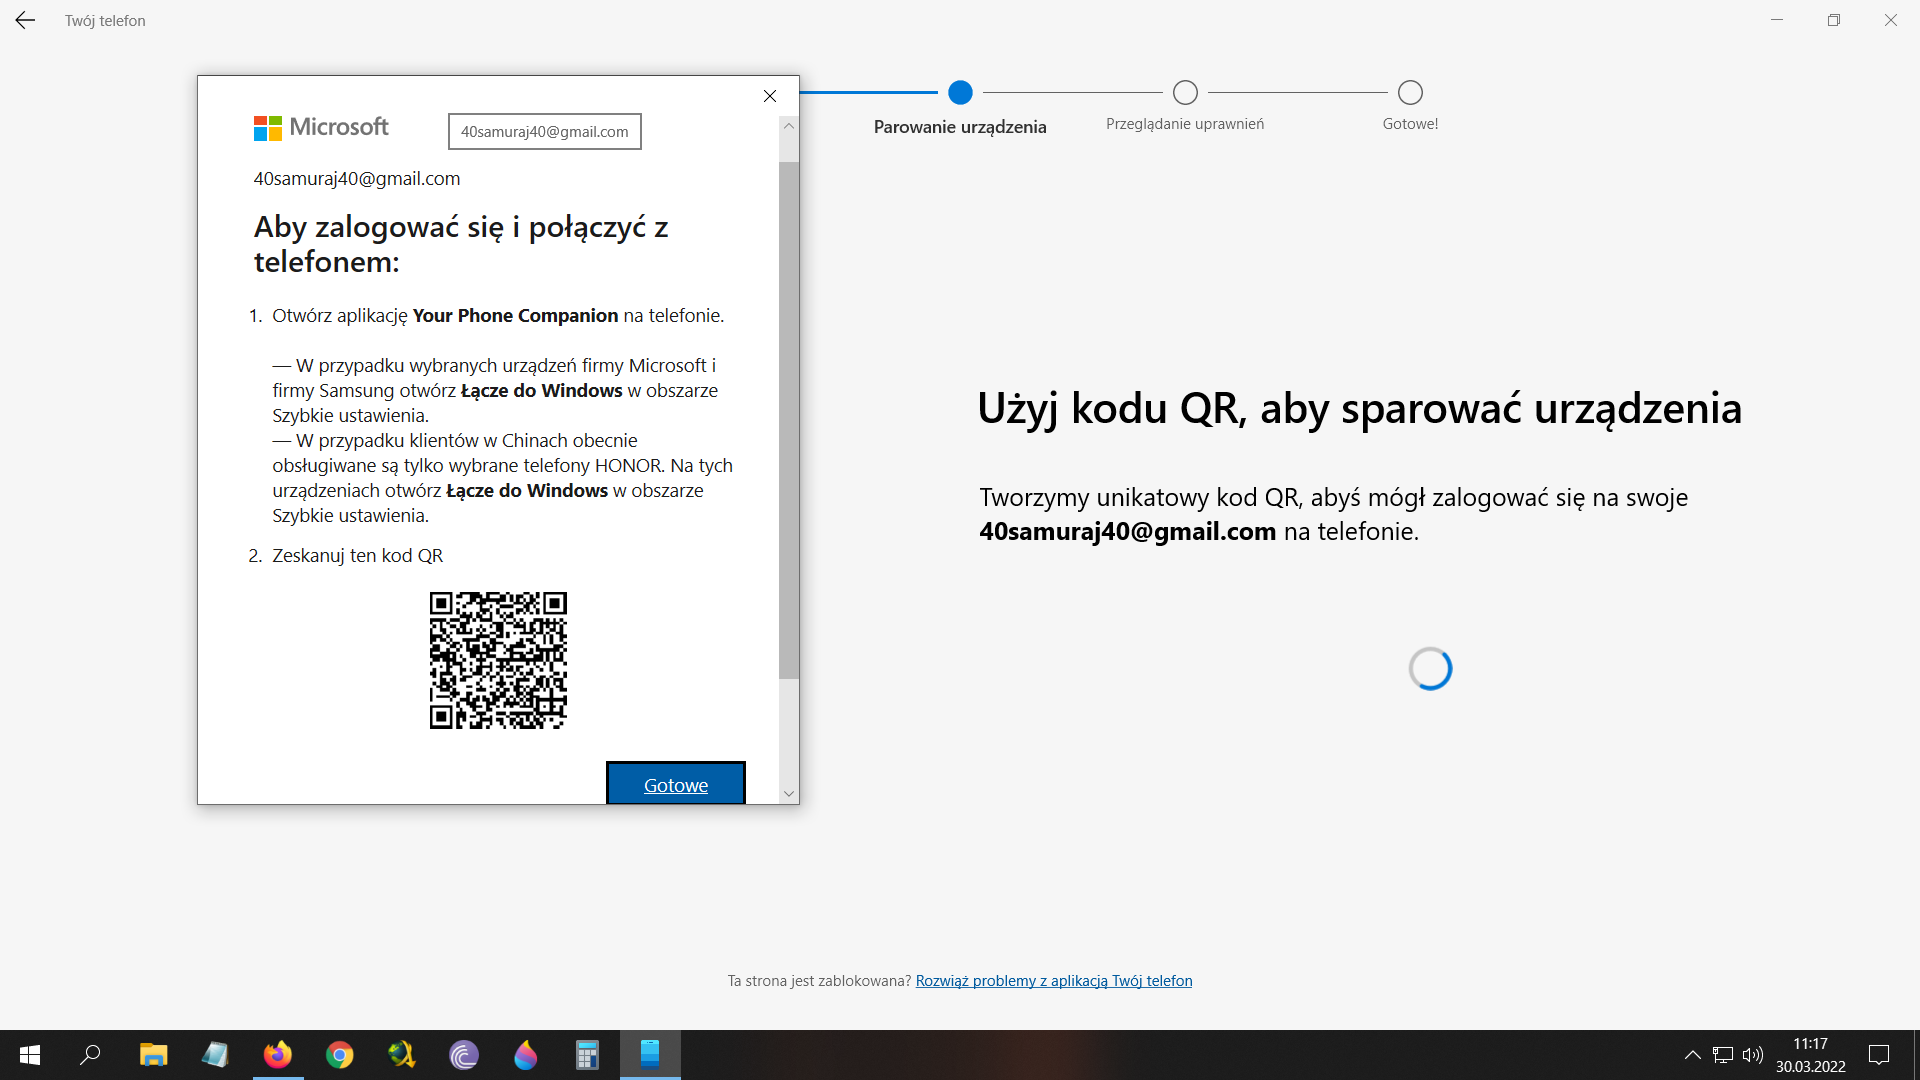Click the Gotowe button
The height and width of the screenshot is (1080, 1920).
[x=676, y=785]
